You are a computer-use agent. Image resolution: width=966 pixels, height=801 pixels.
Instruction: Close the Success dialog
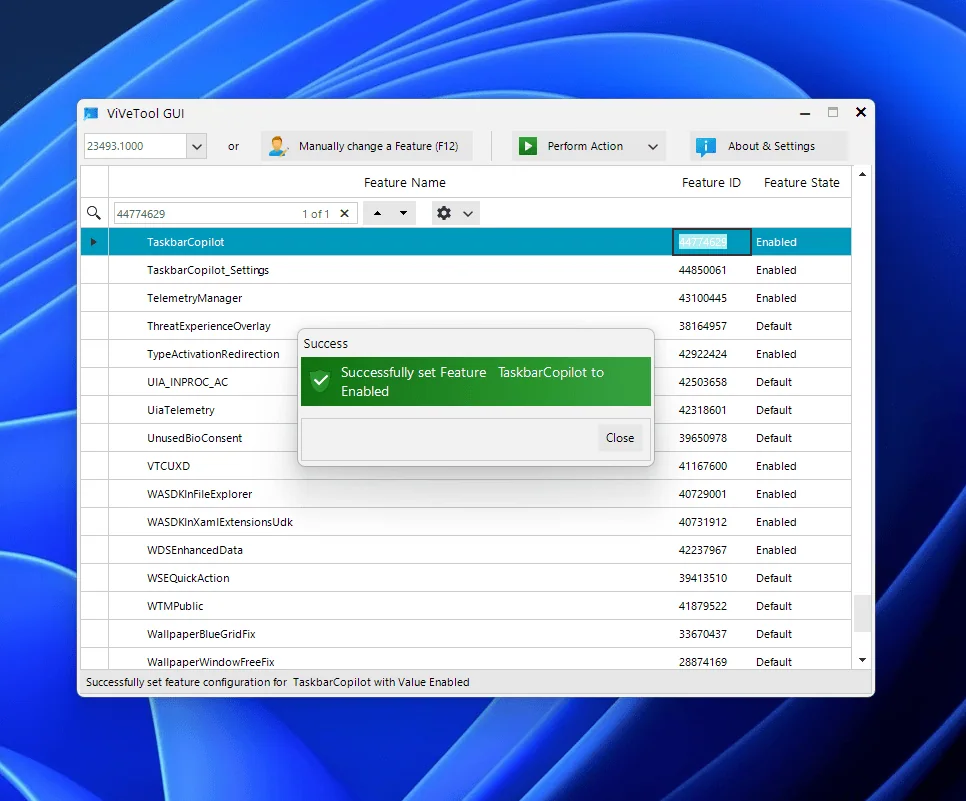pyautogui.click(x=620, y=438)
